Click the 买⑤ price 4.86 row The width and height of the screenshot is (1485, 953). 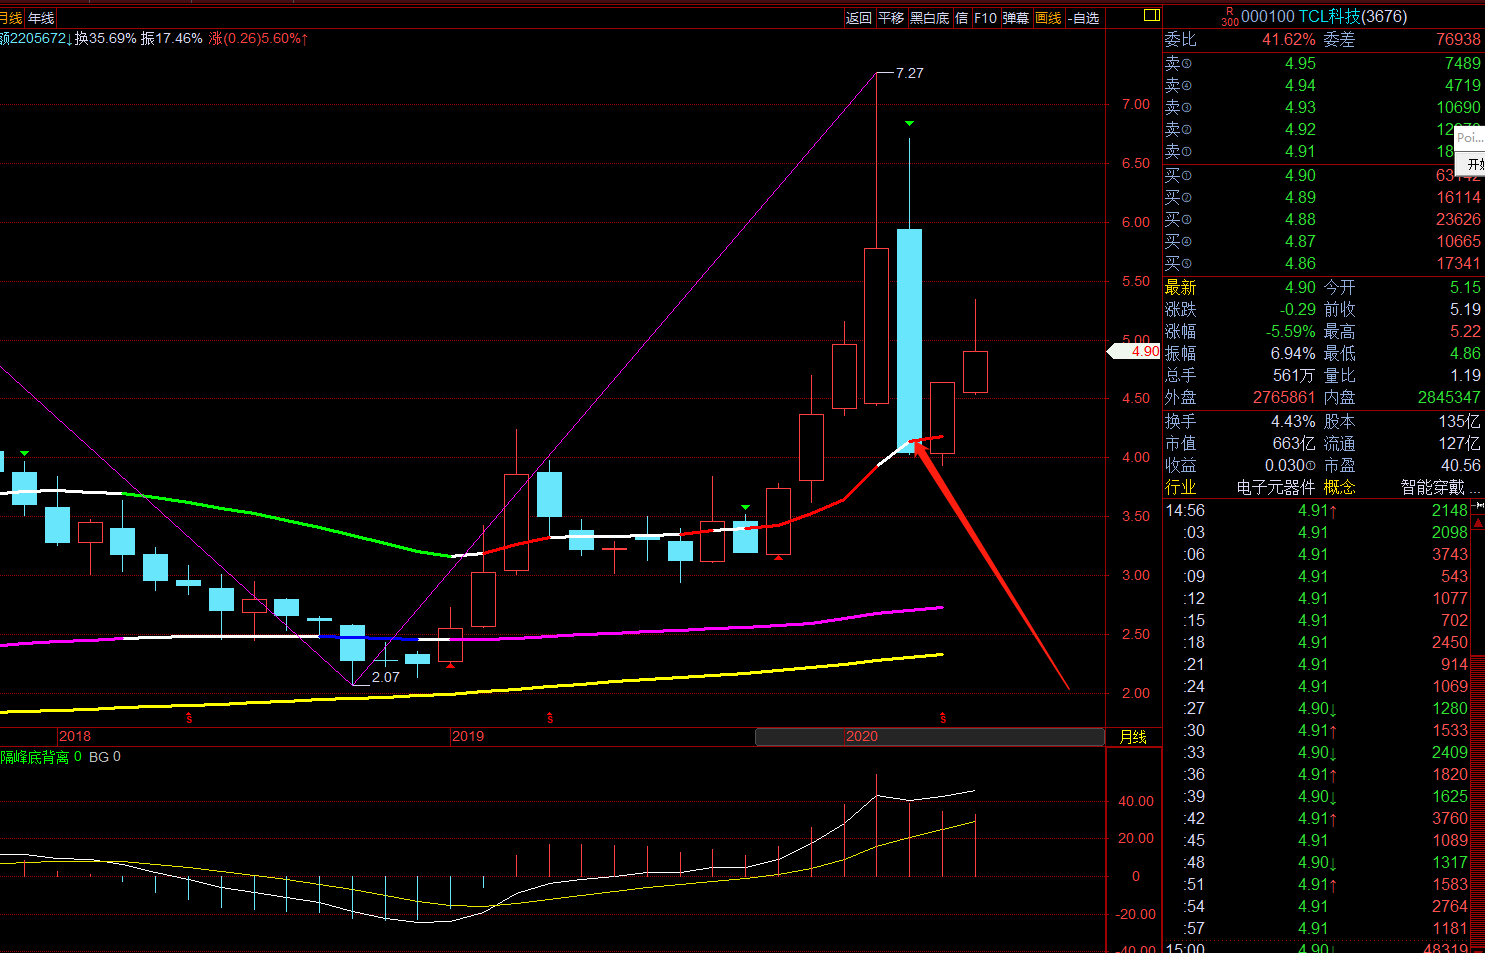[1323, 263]
